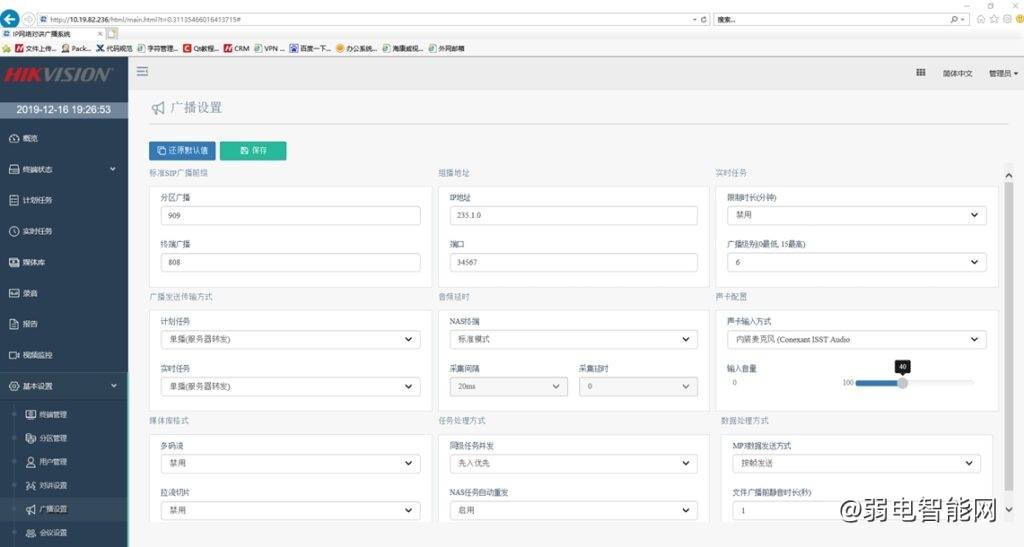Open the 多码流 dropdown

(291, 463)
